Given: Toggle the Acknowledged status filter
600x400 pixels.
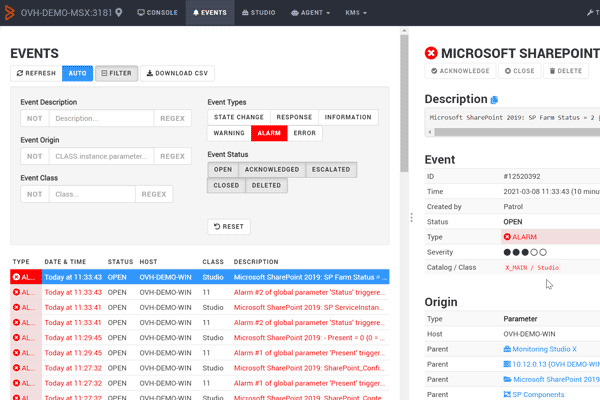Looking at the screenshot, I should point(272,170).
